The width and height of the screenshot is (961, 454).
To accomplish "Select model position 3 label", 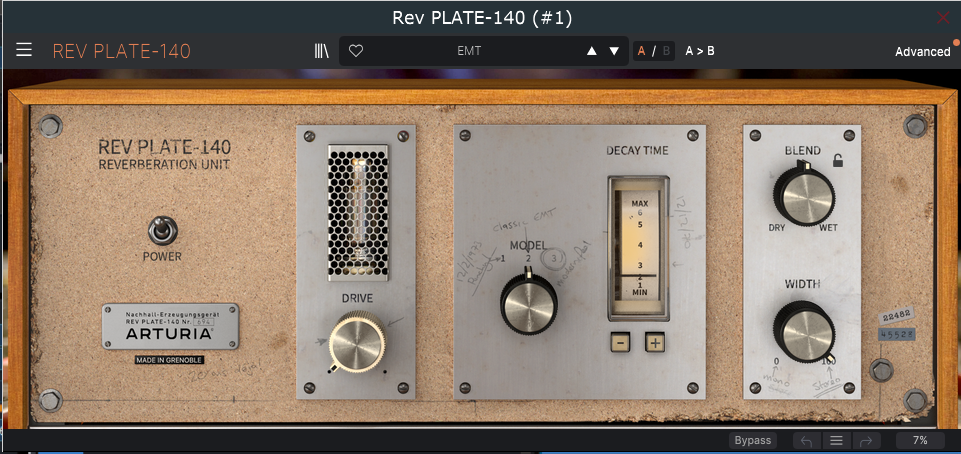I will tap(554, 259).
